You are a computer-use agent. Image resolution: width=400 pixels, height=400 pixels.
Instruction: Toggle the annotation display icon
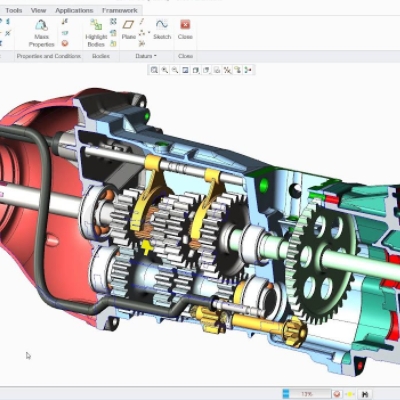tap(238, 70)
